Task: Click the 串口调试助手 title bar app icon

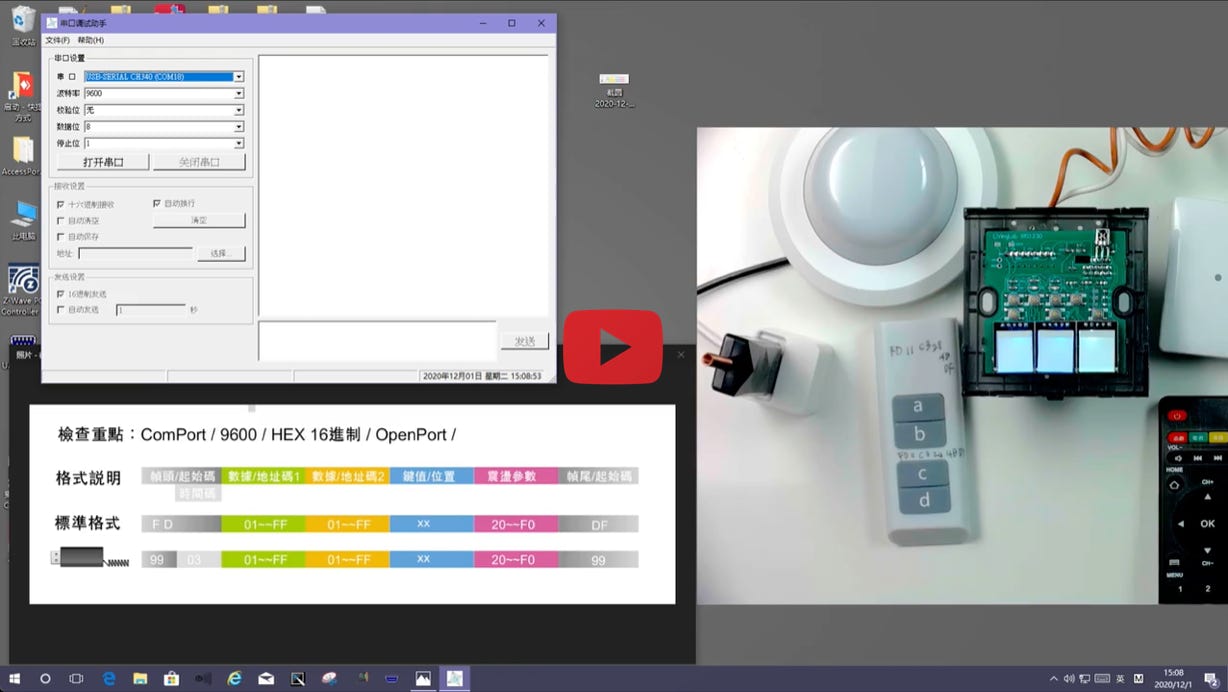Action: pyautogui.click(x=51, y=23)
